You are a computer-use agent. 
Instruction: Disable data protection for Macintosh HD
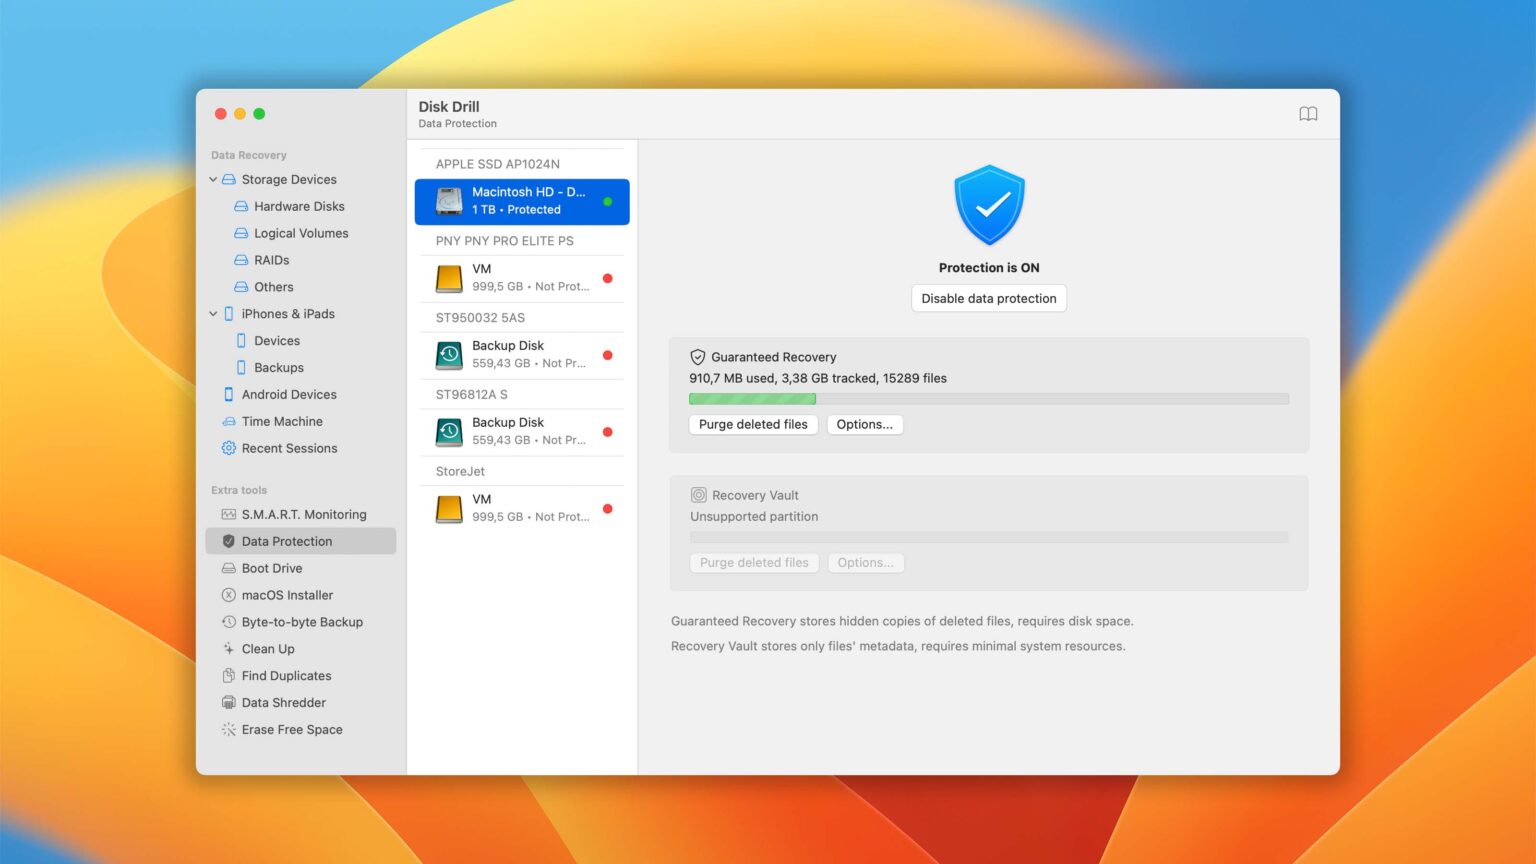point(988,298)
